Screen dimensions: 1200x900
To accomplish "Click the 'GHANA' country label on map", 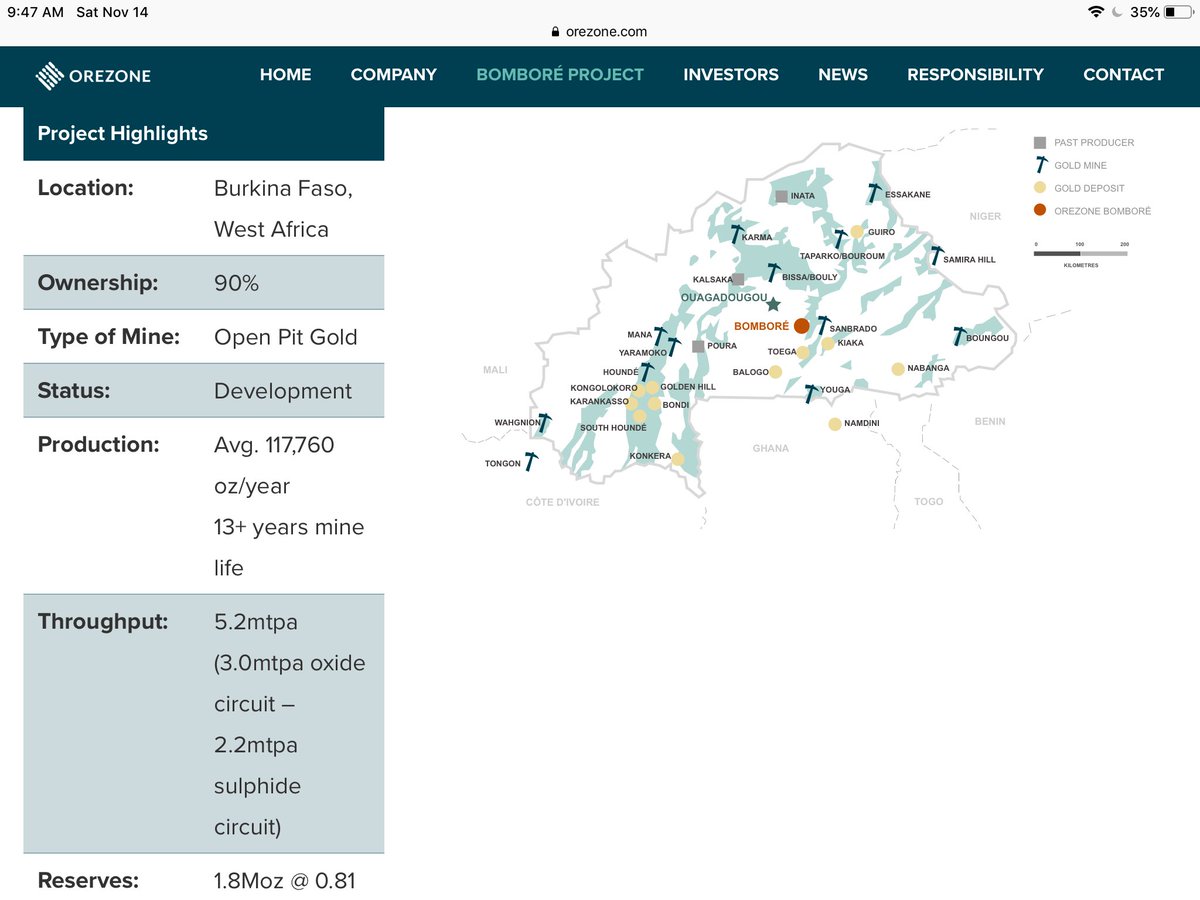I will tap(771, 448).
